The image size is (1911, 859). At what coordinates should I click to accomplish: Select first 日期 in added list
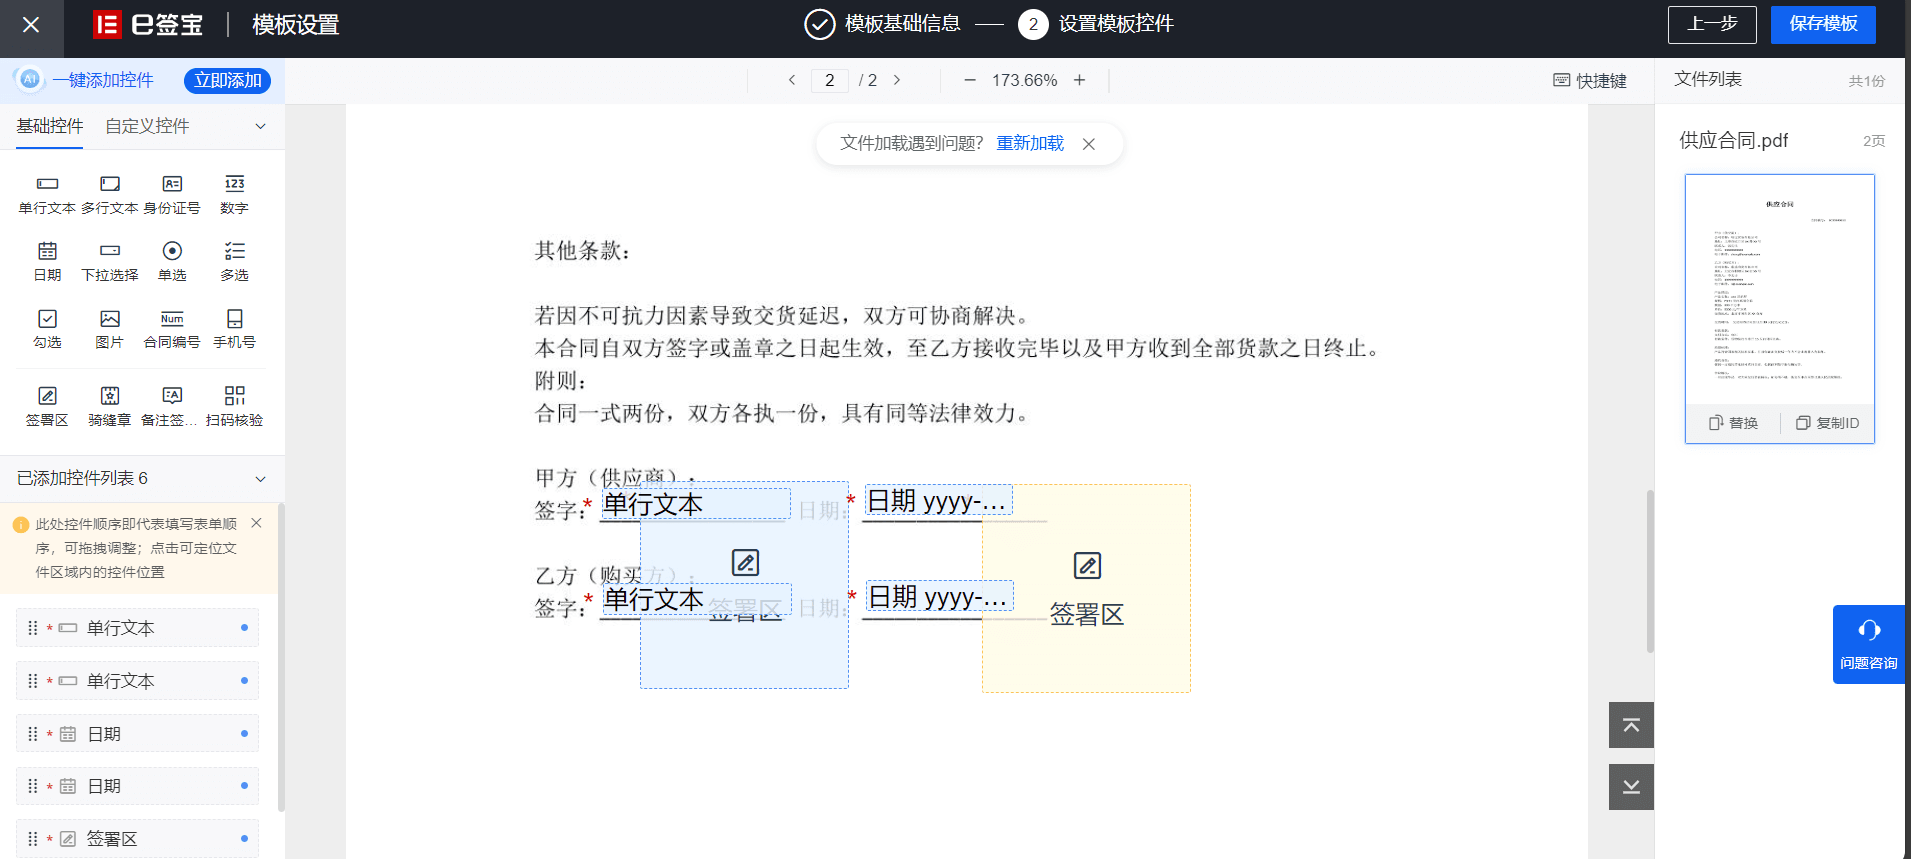coord(137,734)
